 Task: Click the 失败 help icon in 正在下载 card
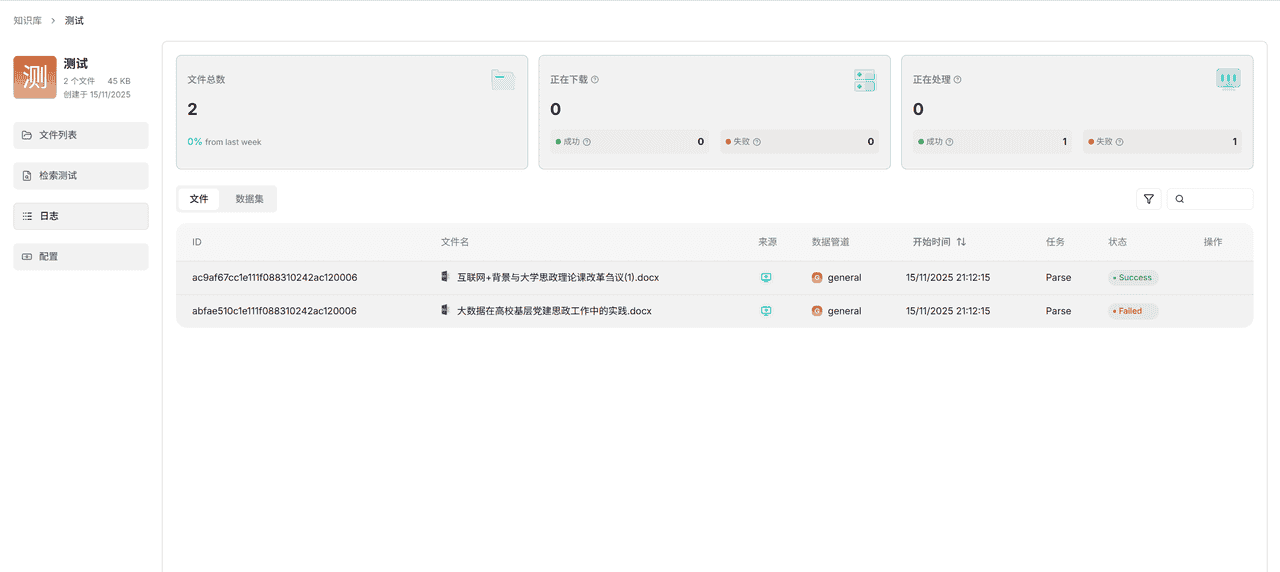click(x=757, y=142)
